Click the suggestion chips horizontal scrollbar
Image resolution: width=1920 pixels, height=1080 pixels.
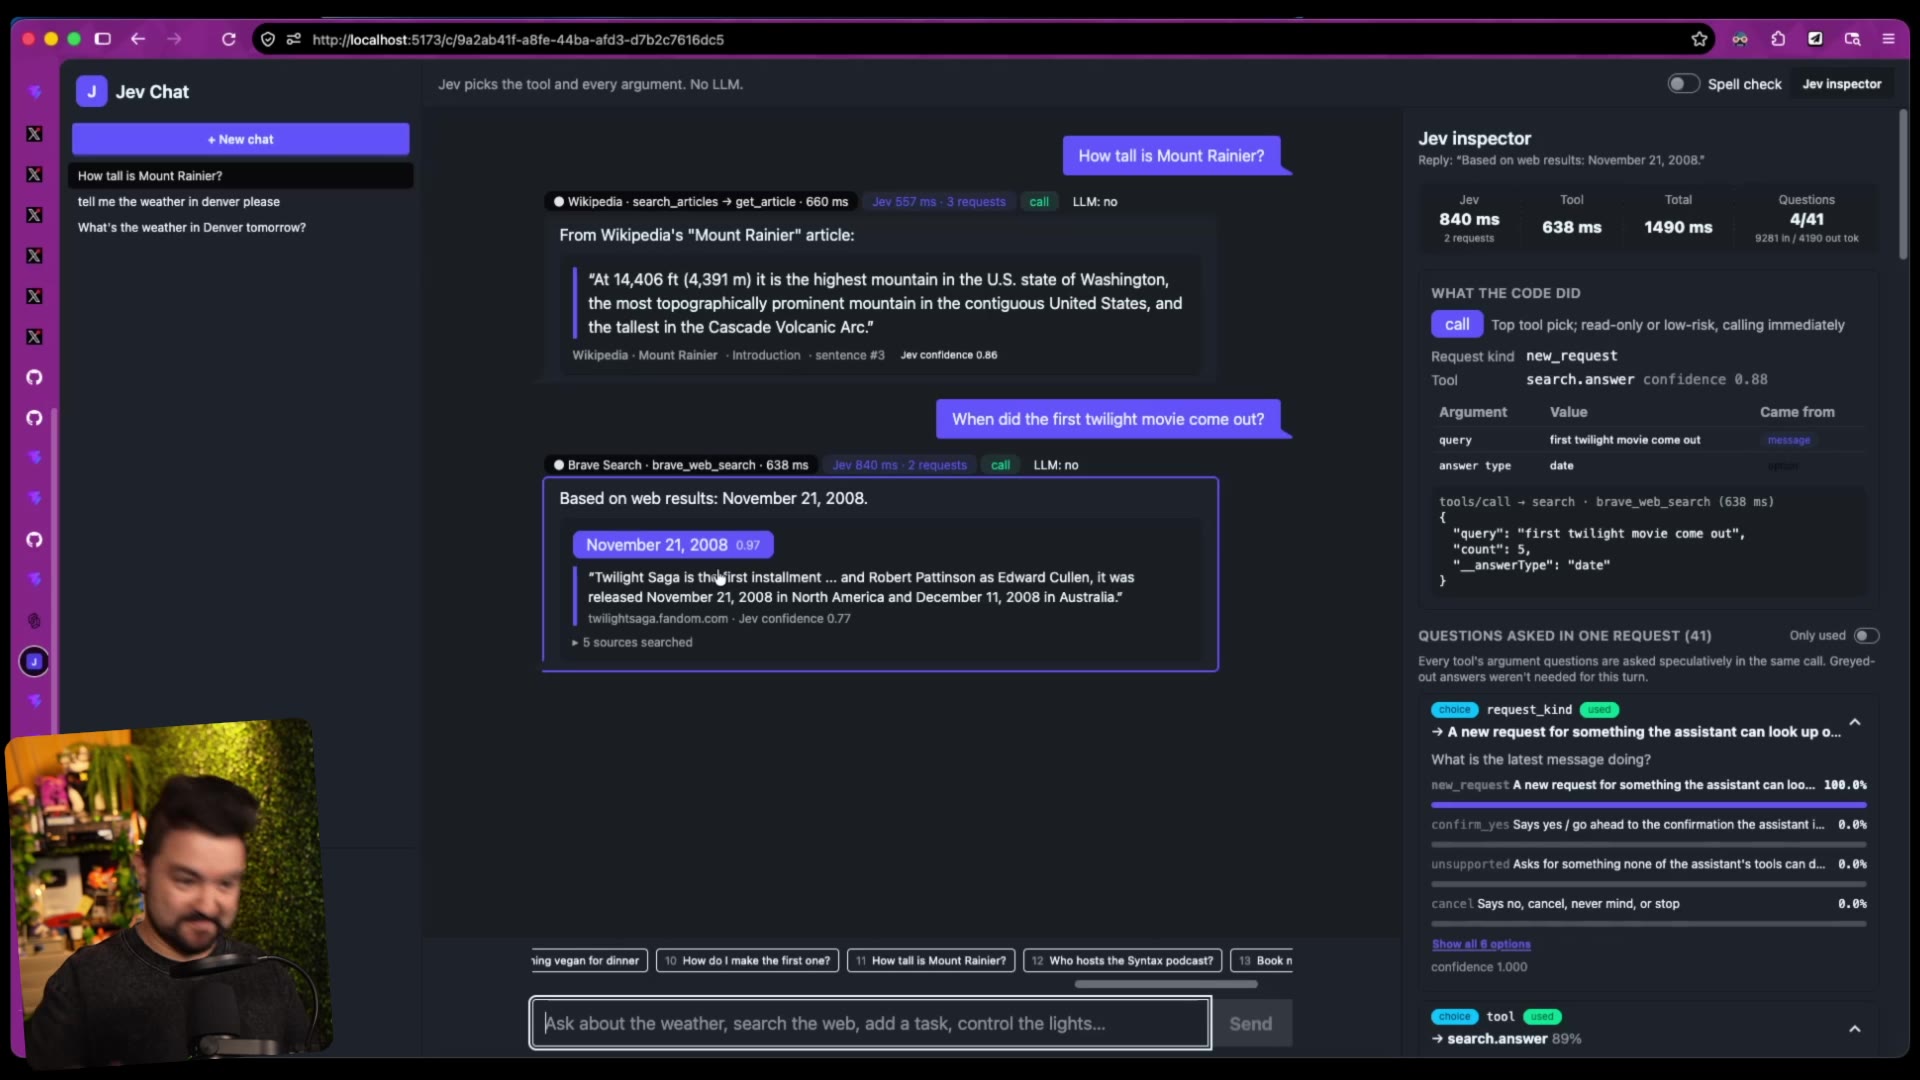[x=1166, y=984]
